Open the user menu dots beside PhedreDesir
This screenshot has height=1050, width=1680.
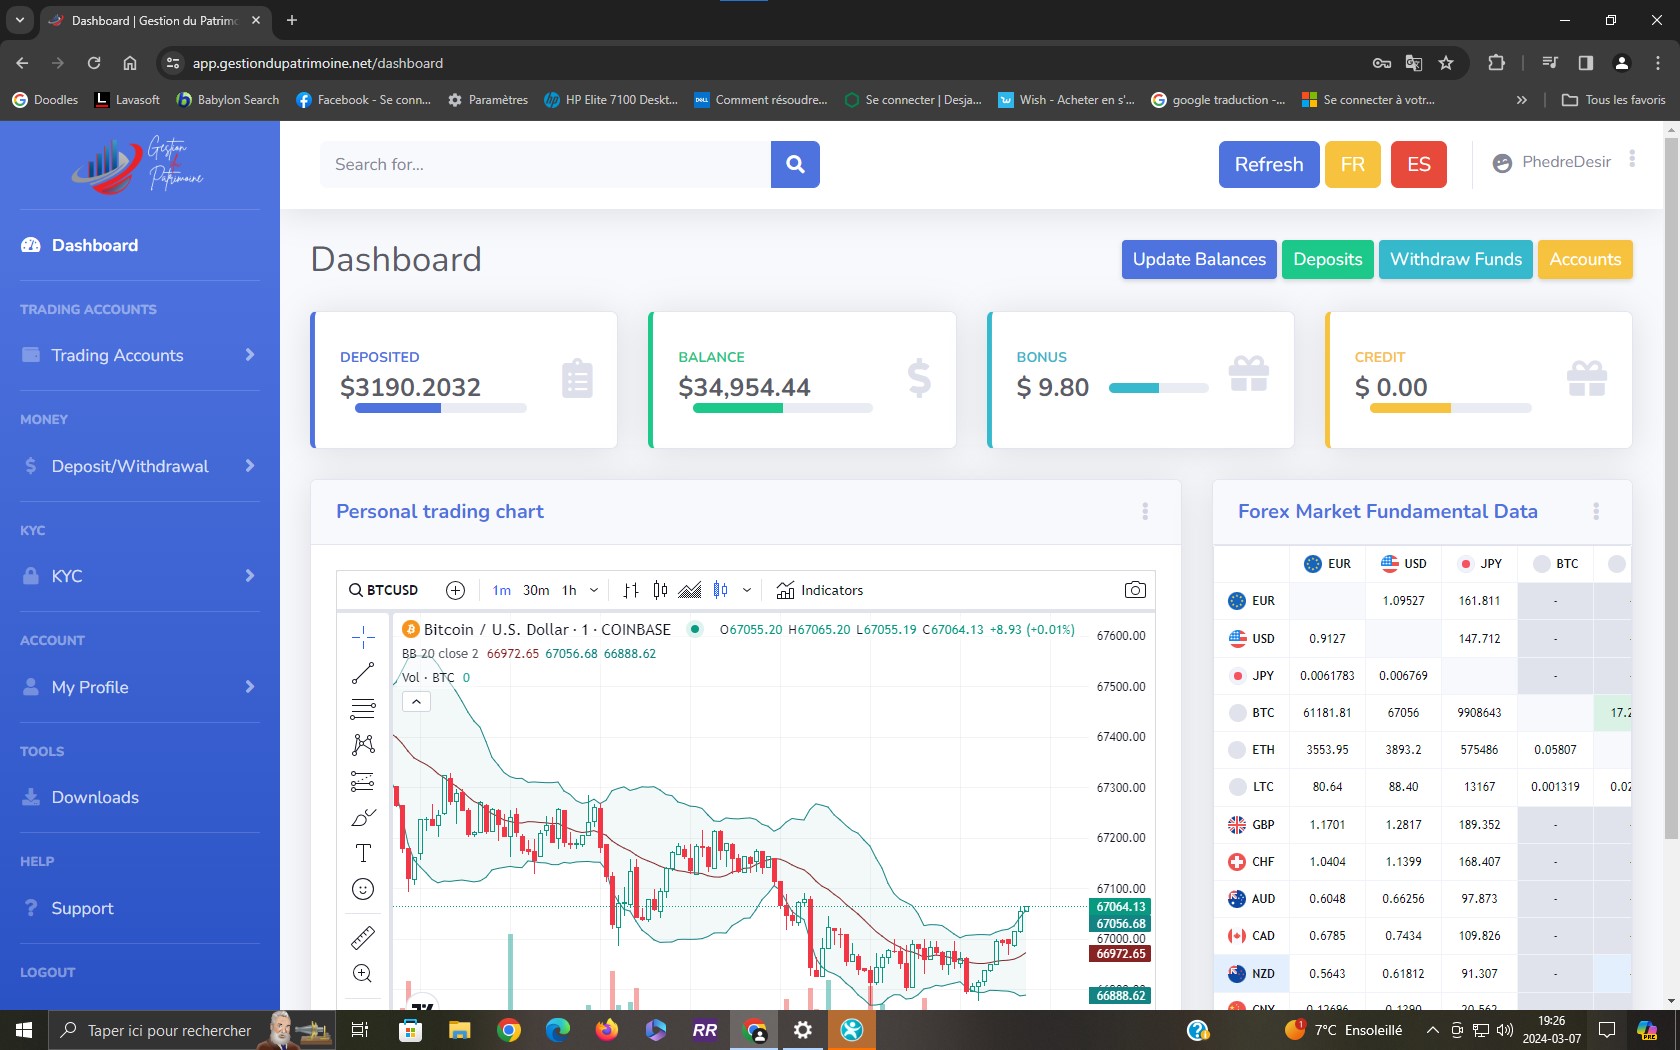[1632, 159]
